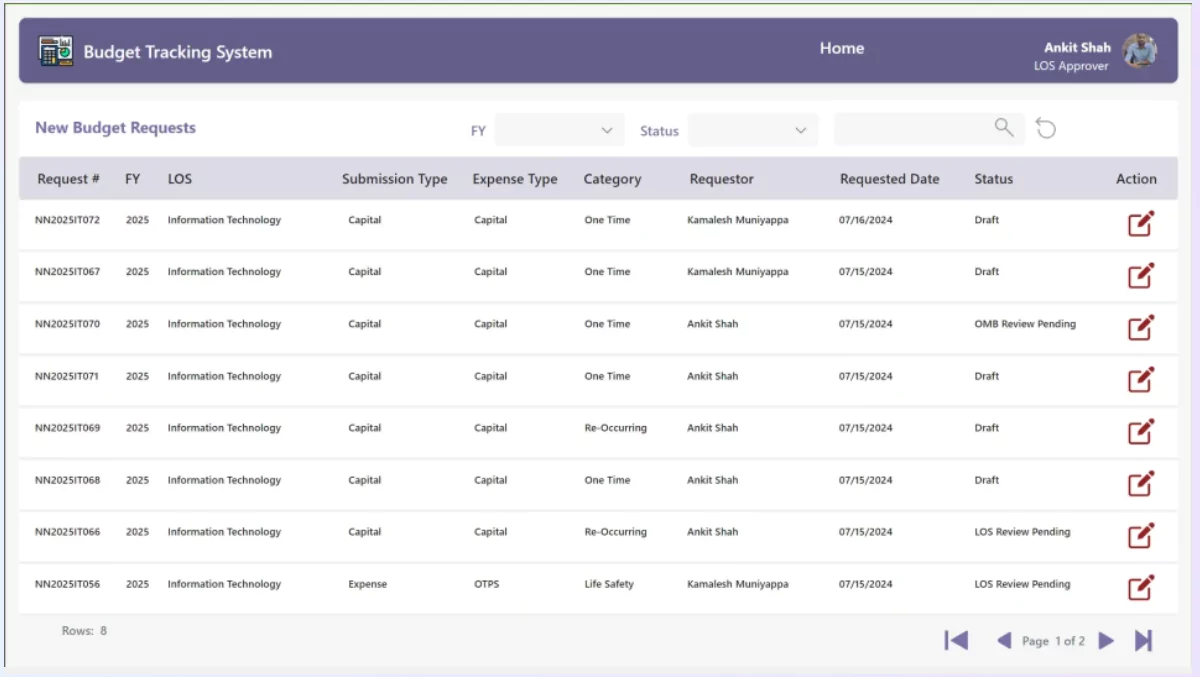Open edit action for NN2025IT067 row
Screen dimensions: 1200x677
point(1141,275)
